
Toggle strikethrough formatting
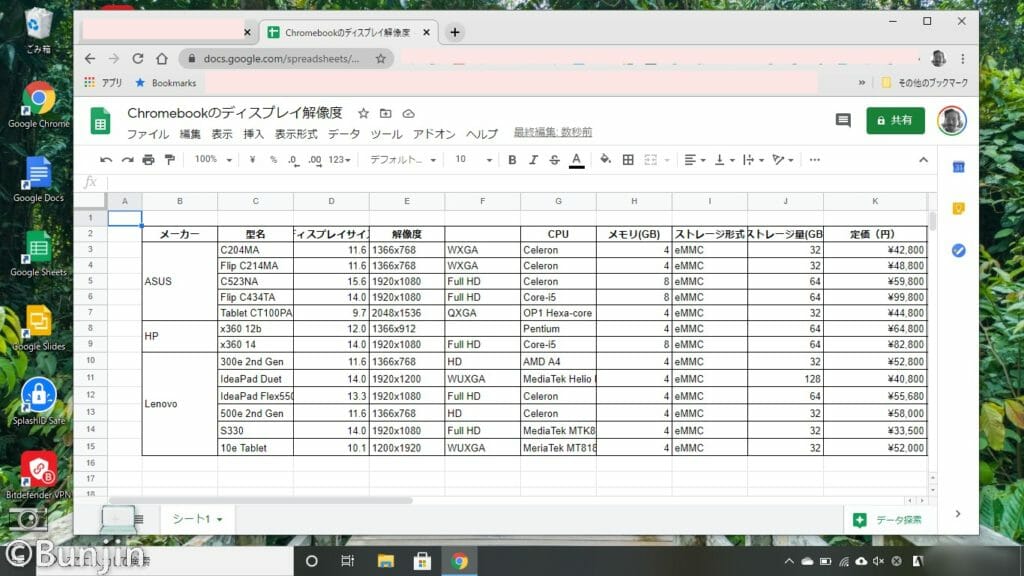pos(554,160)
